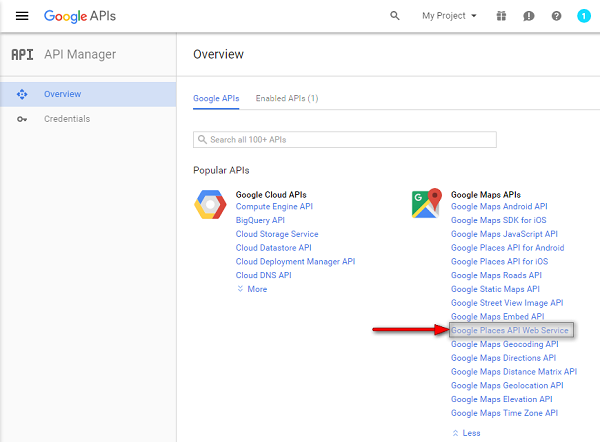
Task: Click the gift free trial icon
Action: coord(501,16)
